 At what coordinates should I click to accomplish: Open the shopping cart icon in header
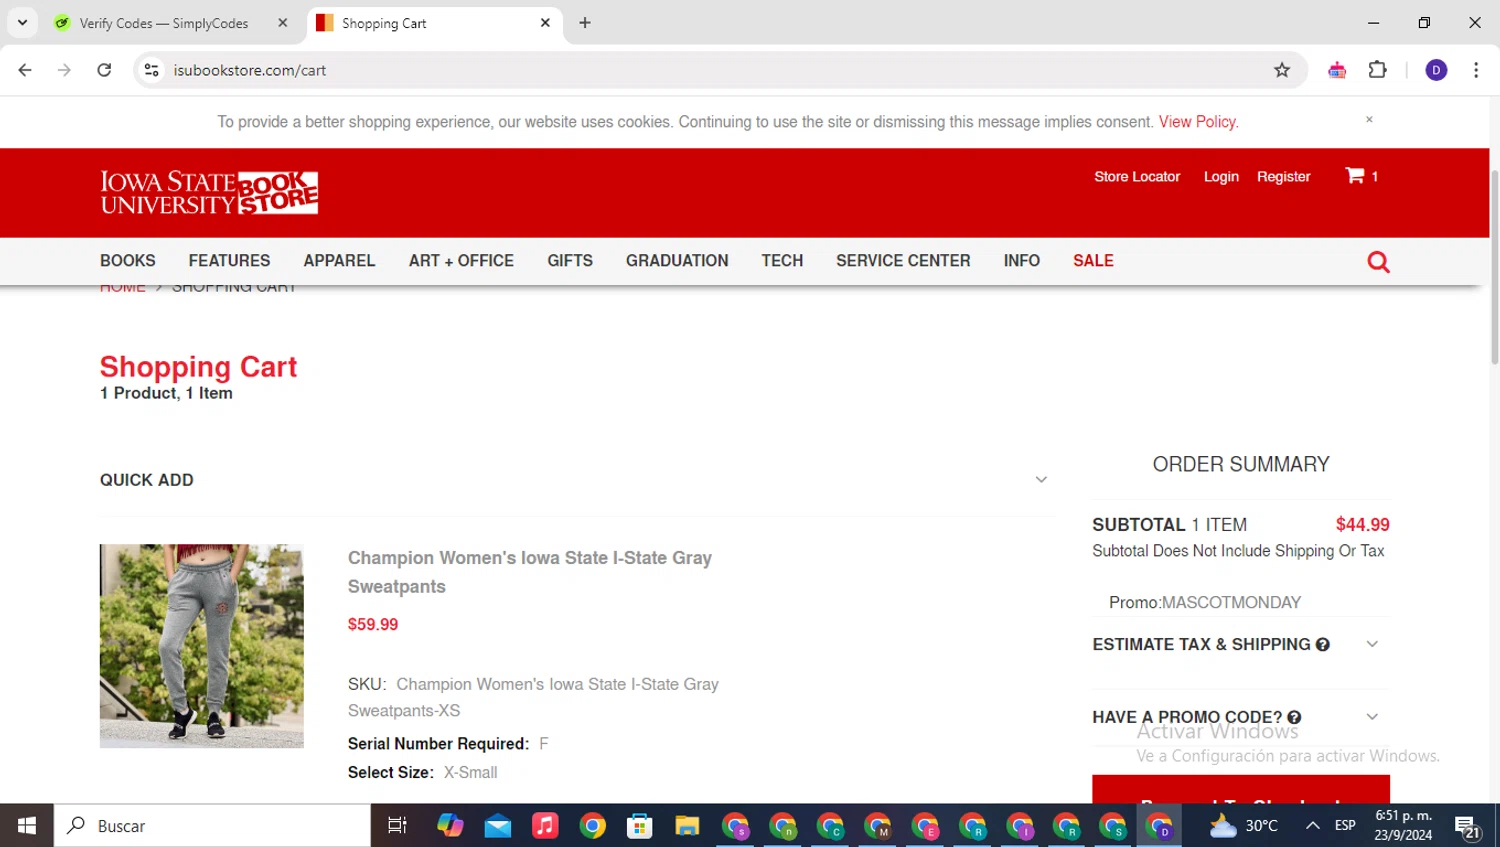pos(1361,176)
